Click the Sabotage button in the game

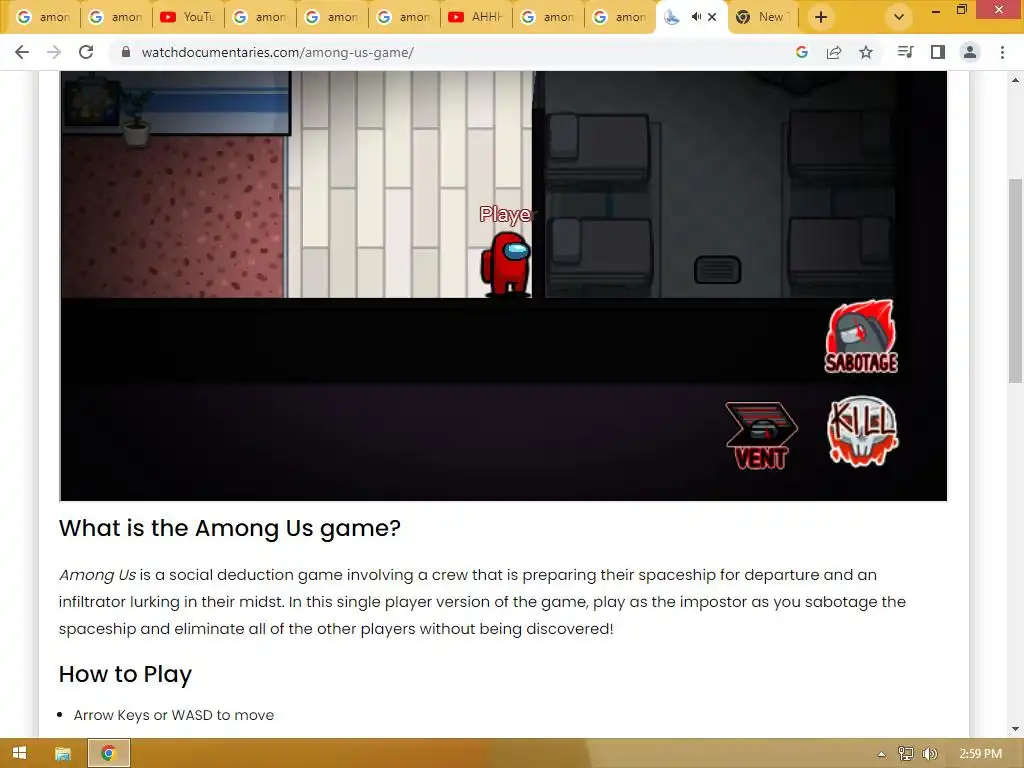861,336
